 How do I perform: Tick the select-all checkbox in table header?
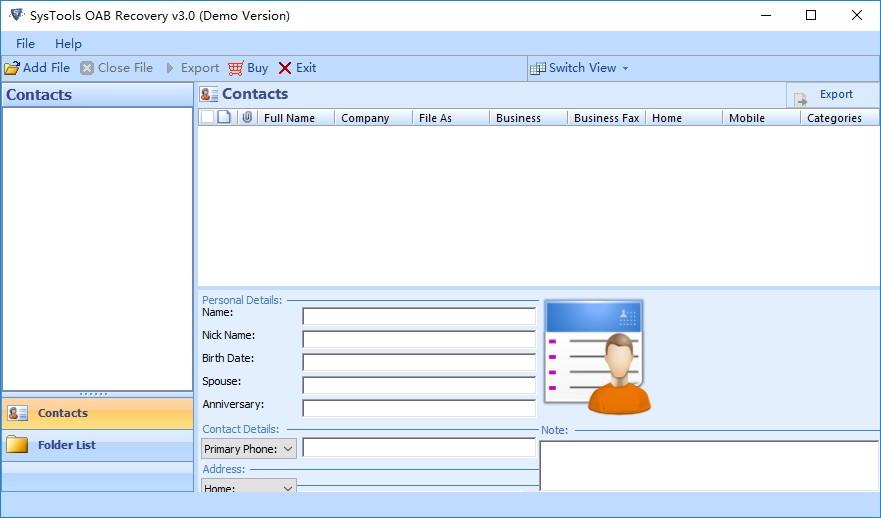(x=207, y=117)
